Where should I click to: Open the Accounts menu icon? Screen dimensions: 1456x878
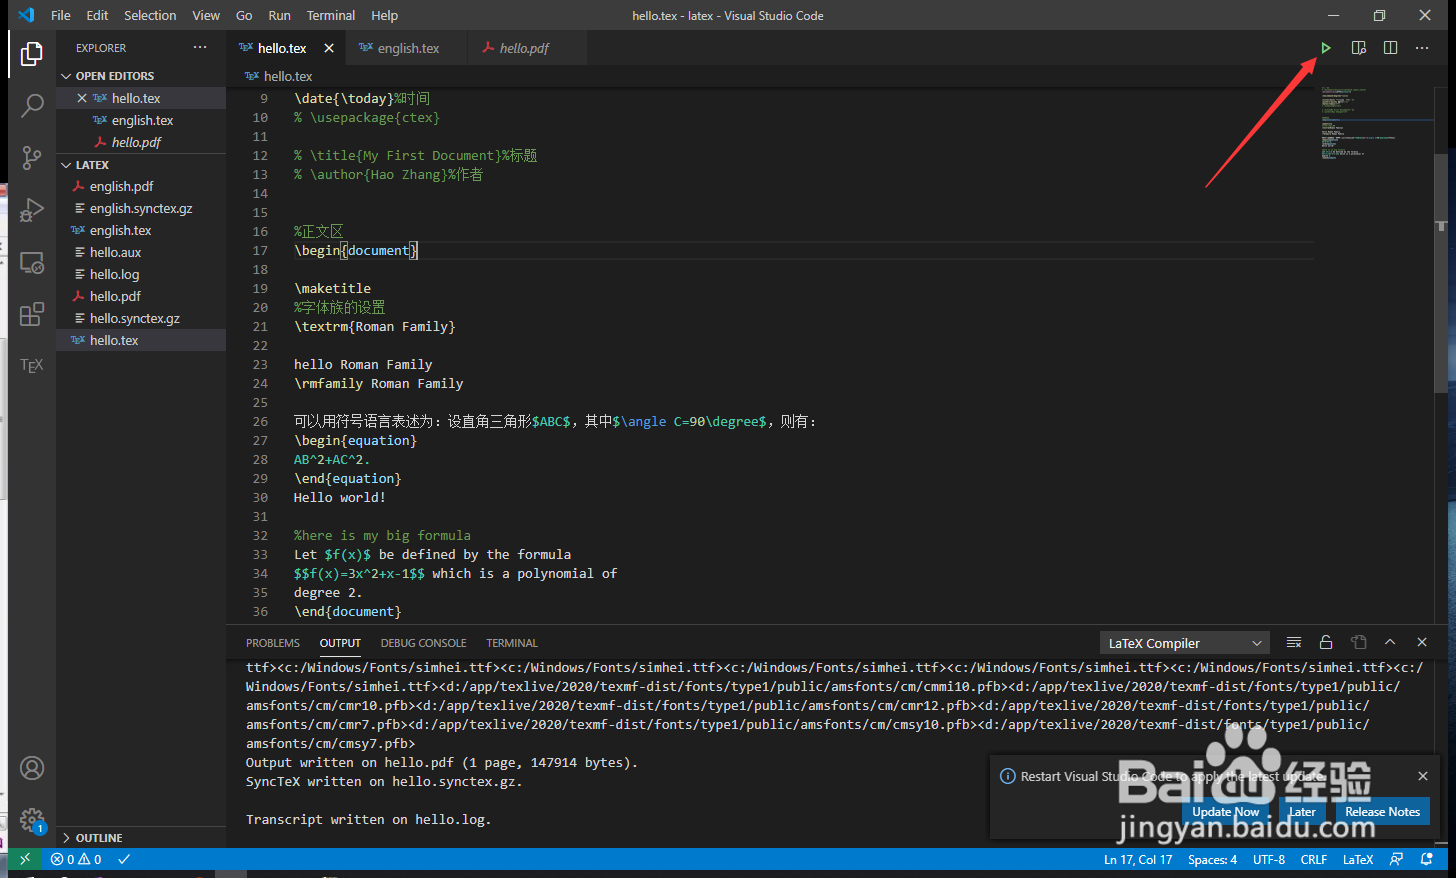(x=32, y=768)
